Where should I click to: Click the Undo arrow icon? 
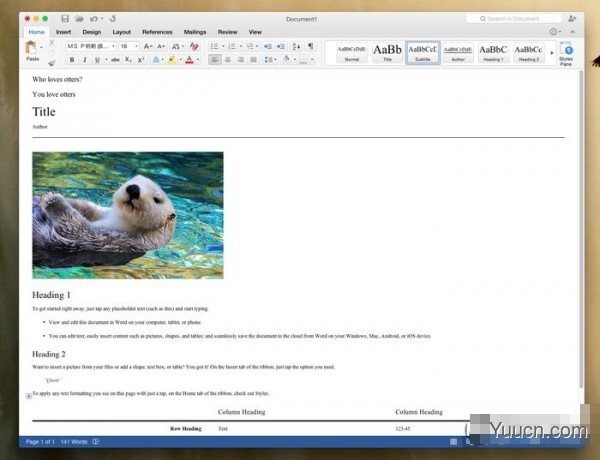(93, 19)
